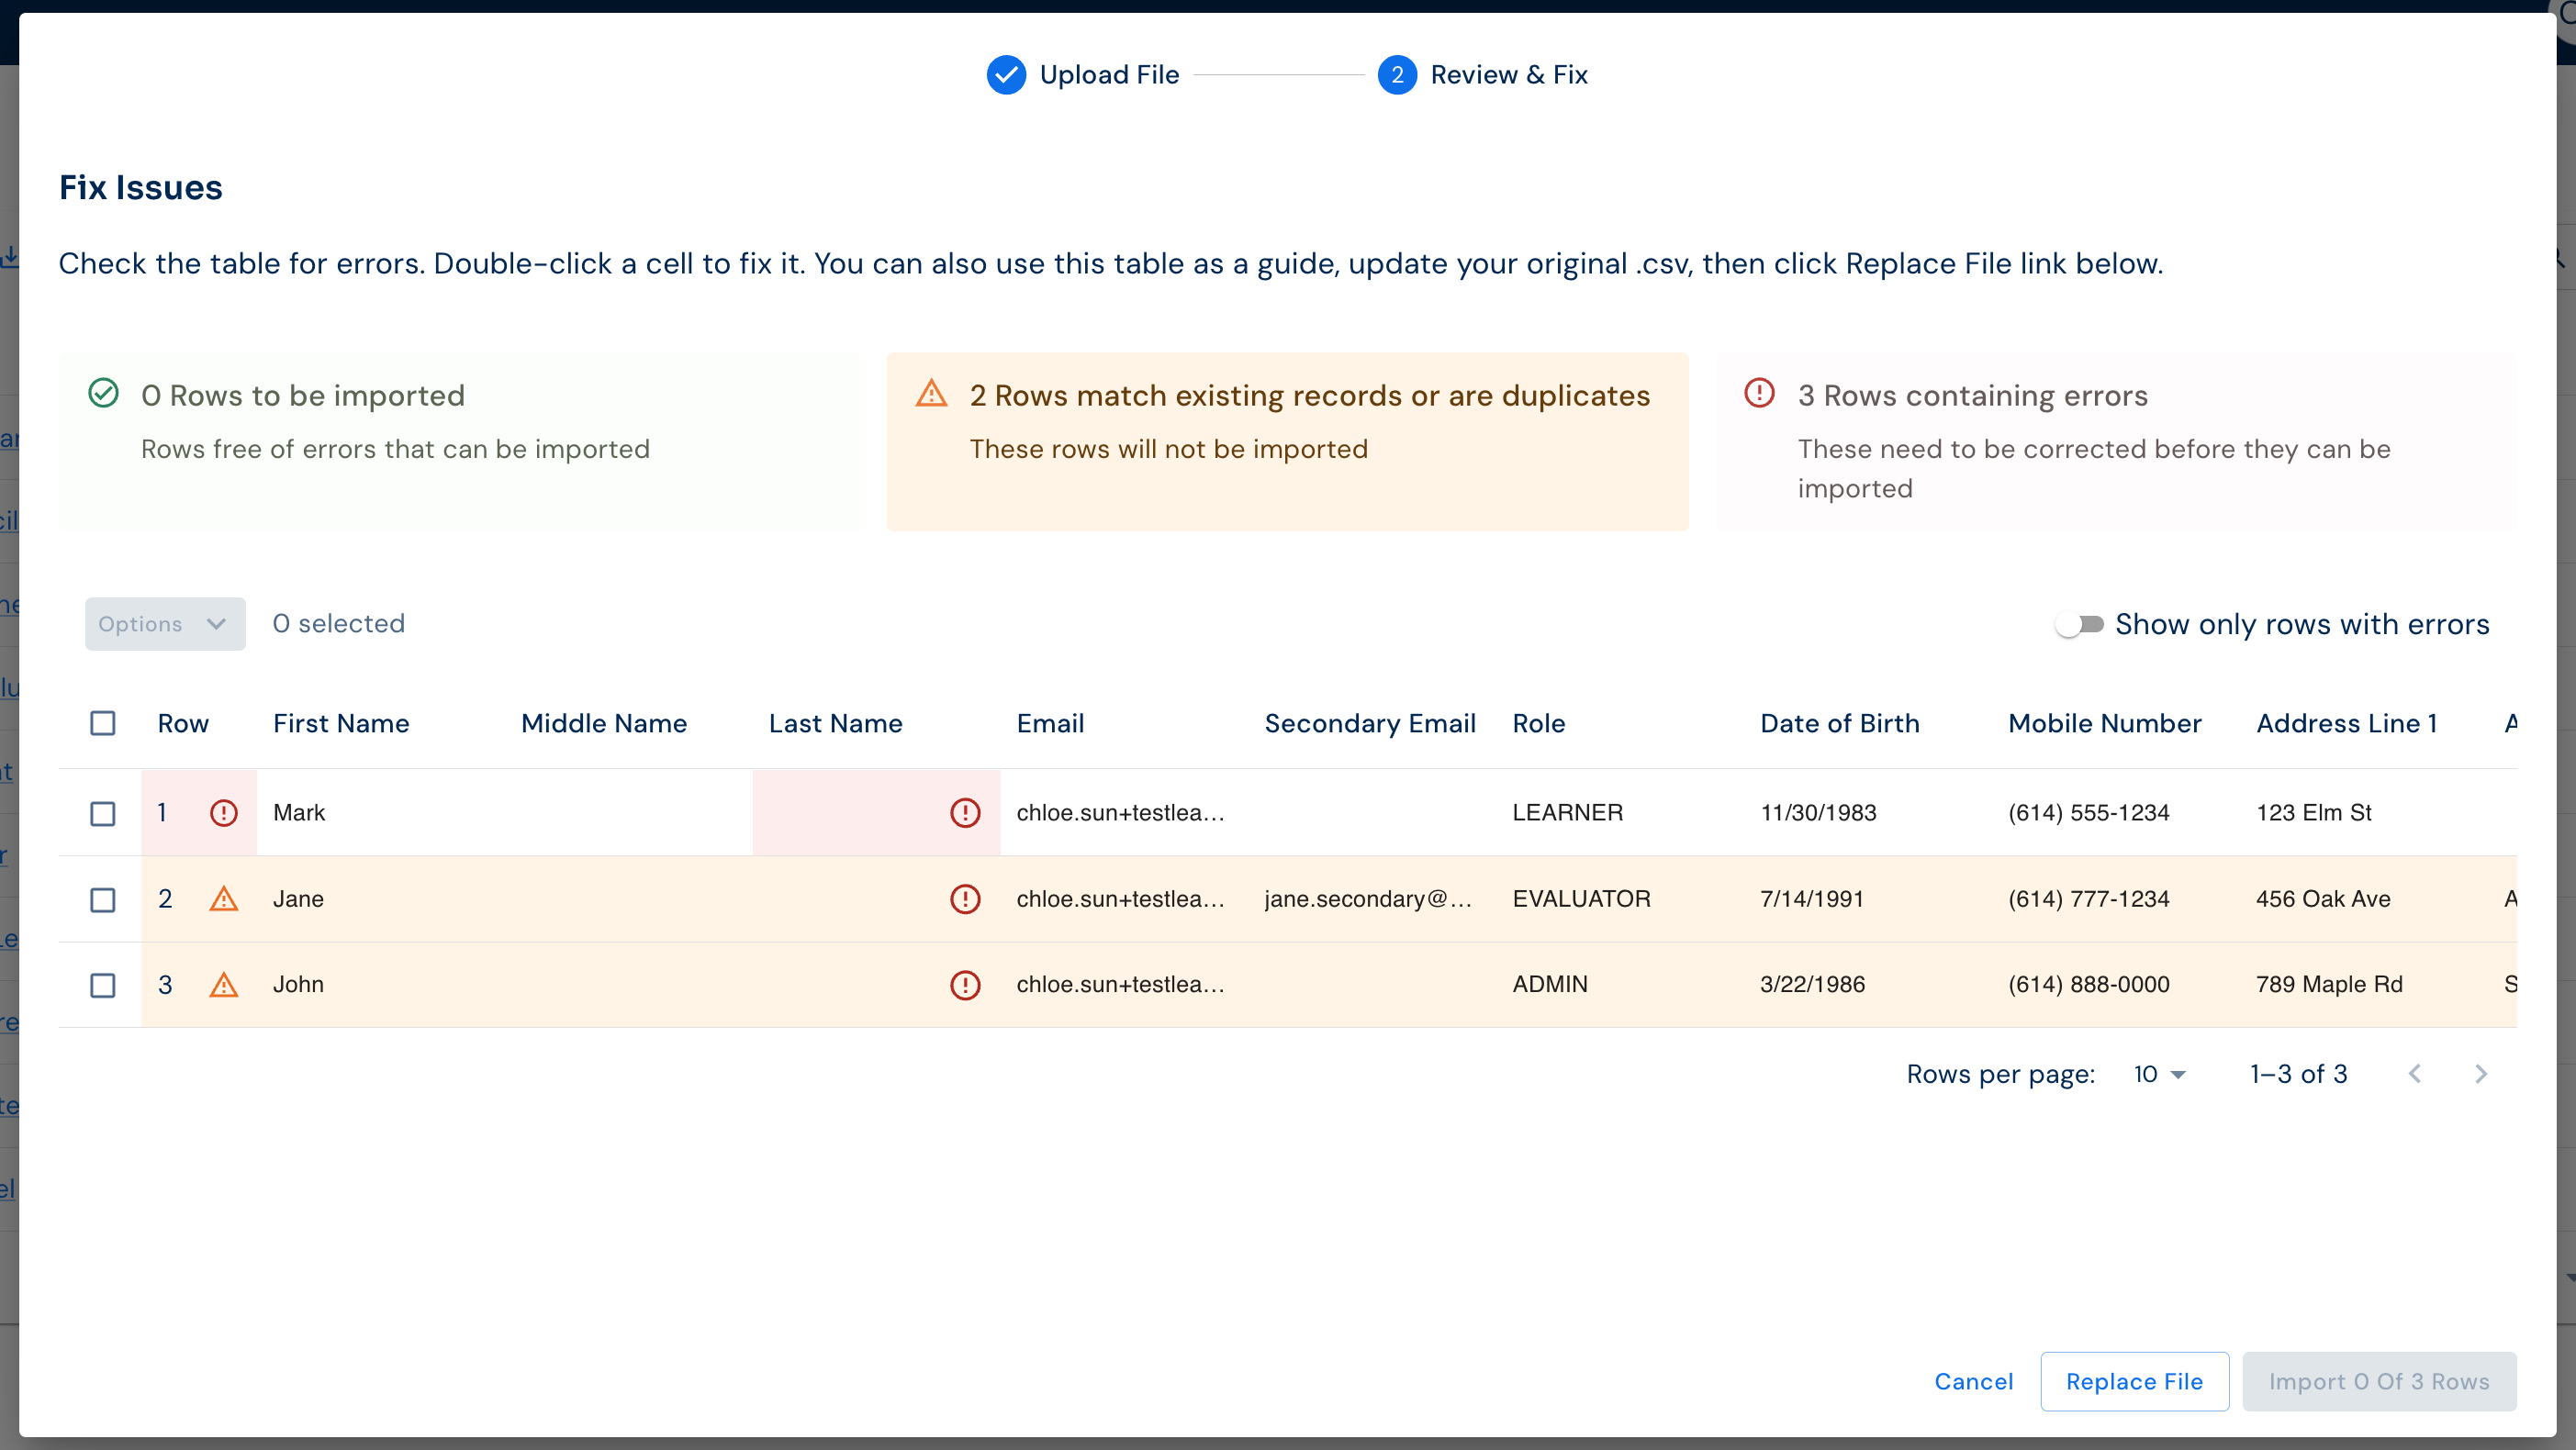Viewport: 2576px width, 1450px height.
Task: Open the Options dropdown
Action: 165,624
